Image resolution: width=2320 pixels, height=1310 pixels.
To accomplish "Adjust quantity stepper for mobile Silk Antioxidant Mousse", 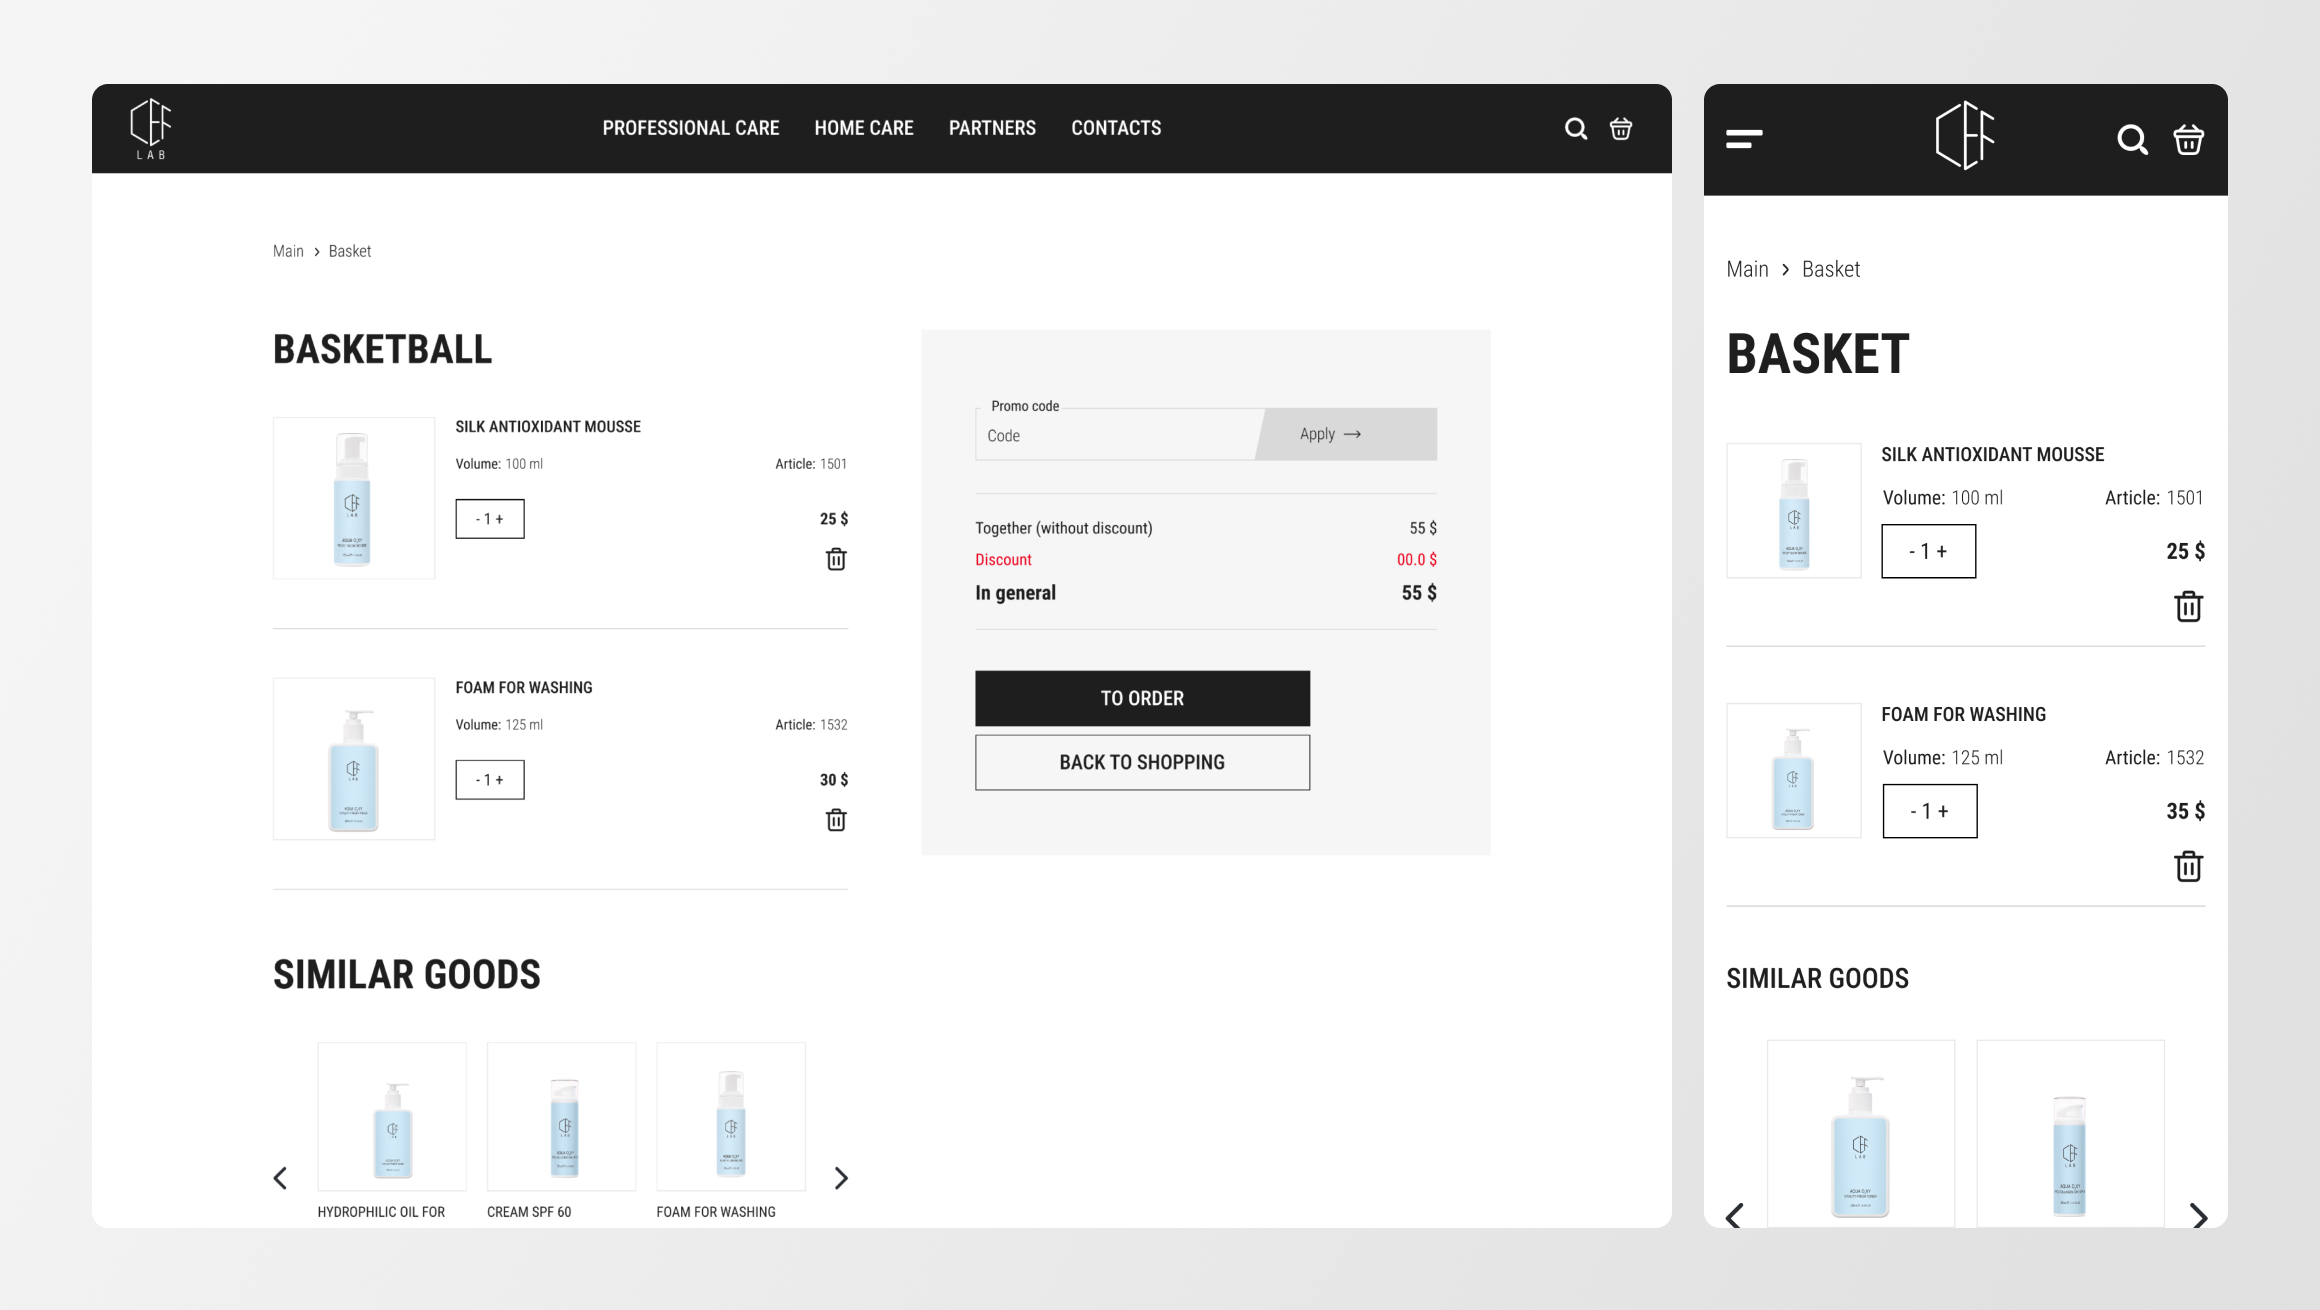I will pos(1928,551).
